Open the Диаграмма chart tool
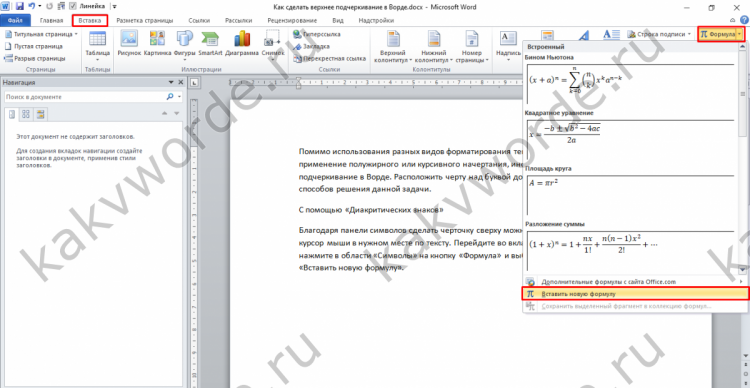Viewport: 750px width, 388px height. click(242, 44)
